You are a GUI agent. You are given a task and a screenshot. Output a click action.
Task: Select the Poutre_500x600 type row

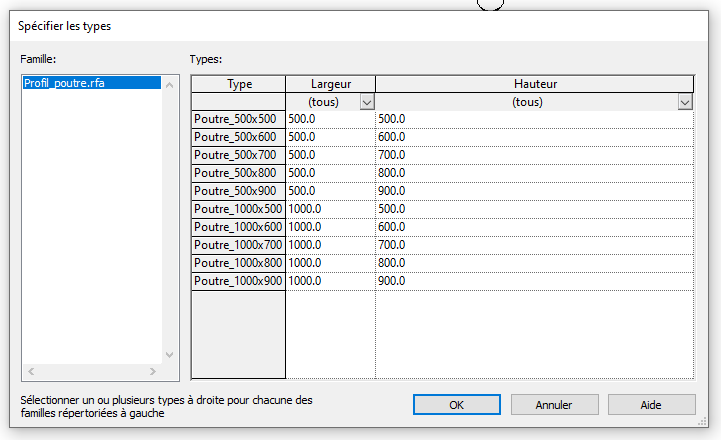[x=238, y=137]
